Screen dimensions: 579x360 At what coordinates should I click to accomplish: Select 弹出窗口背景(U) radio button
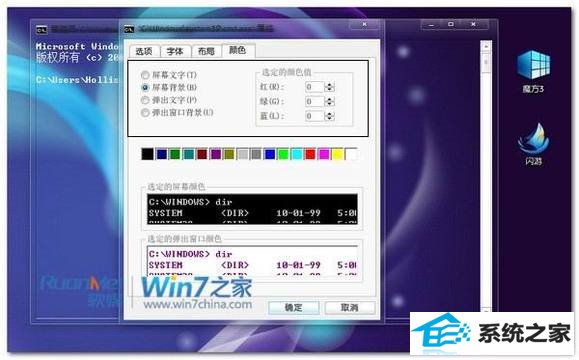(x=145, y=113)
